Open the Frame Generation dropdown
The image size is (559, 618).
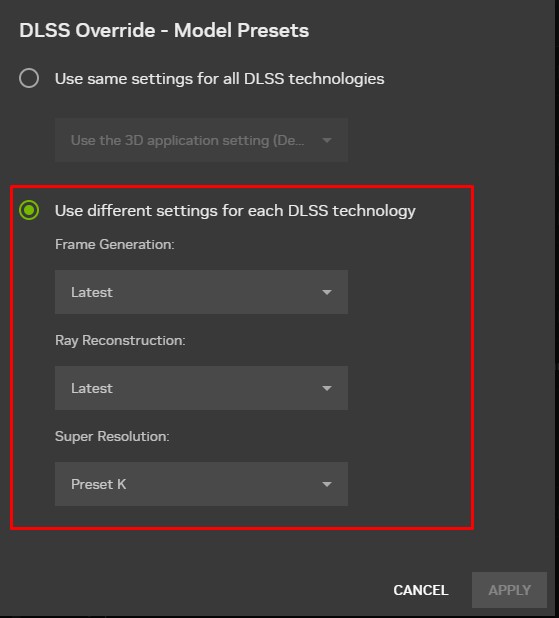tap(201, 292)
